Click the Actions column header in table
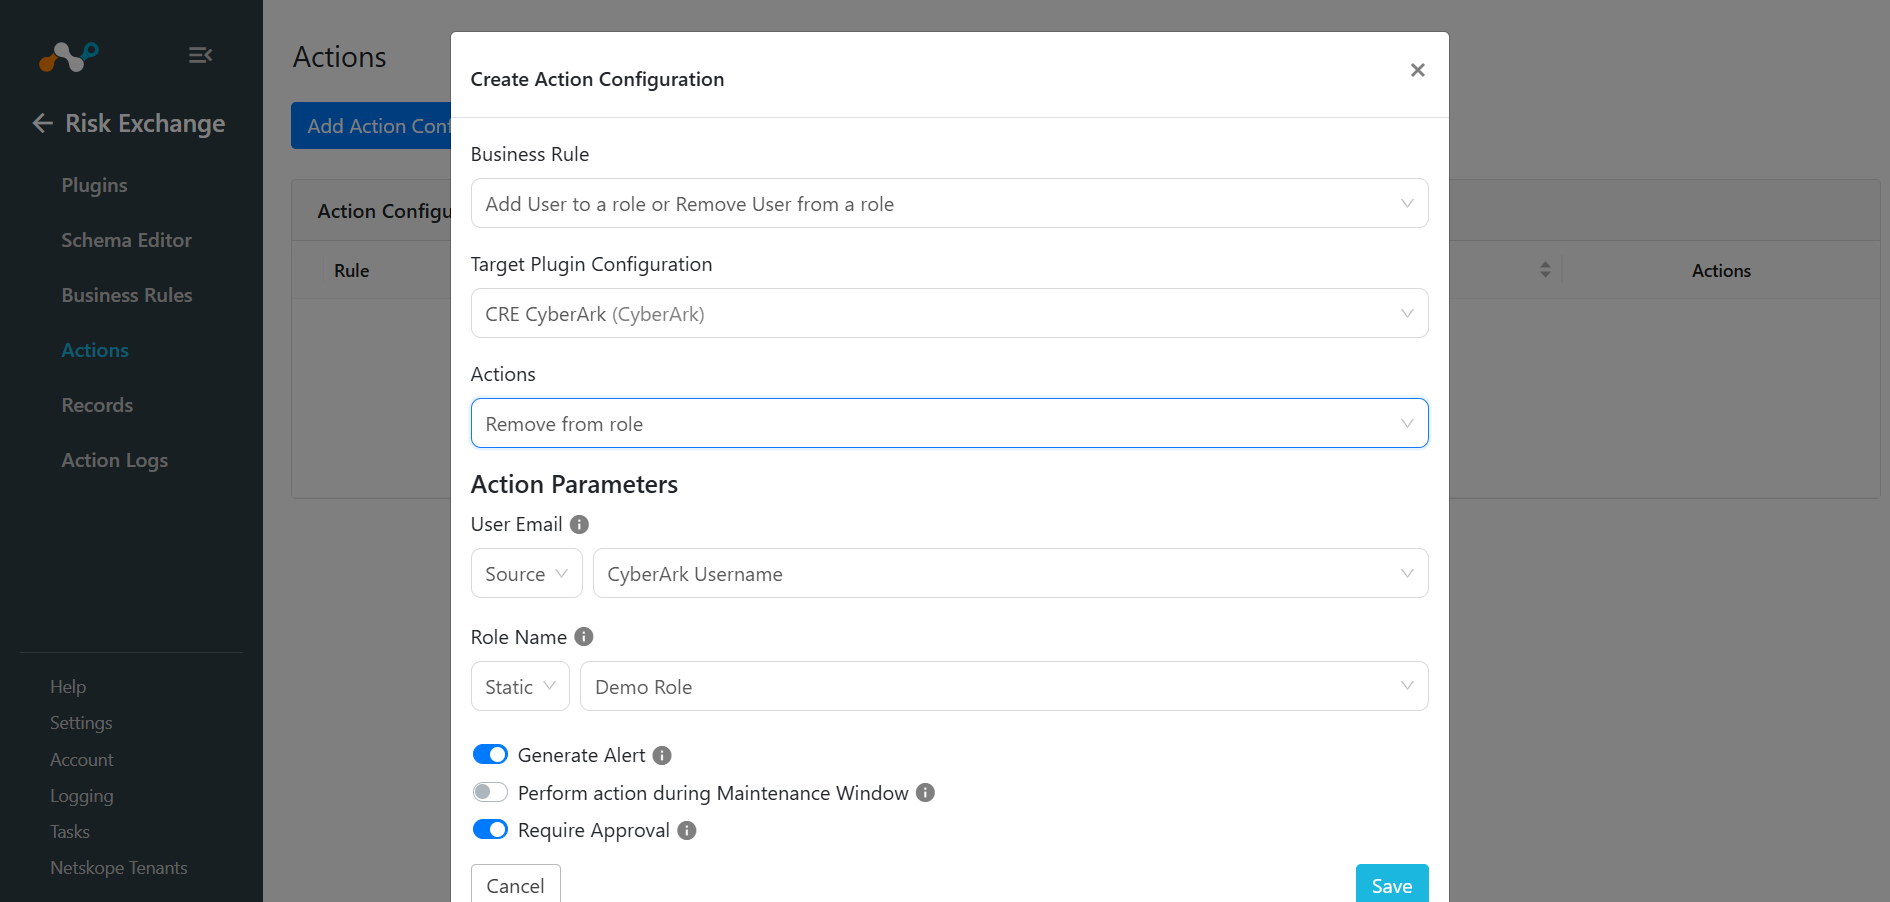1890x902 pixels. tap(1721, 270)
